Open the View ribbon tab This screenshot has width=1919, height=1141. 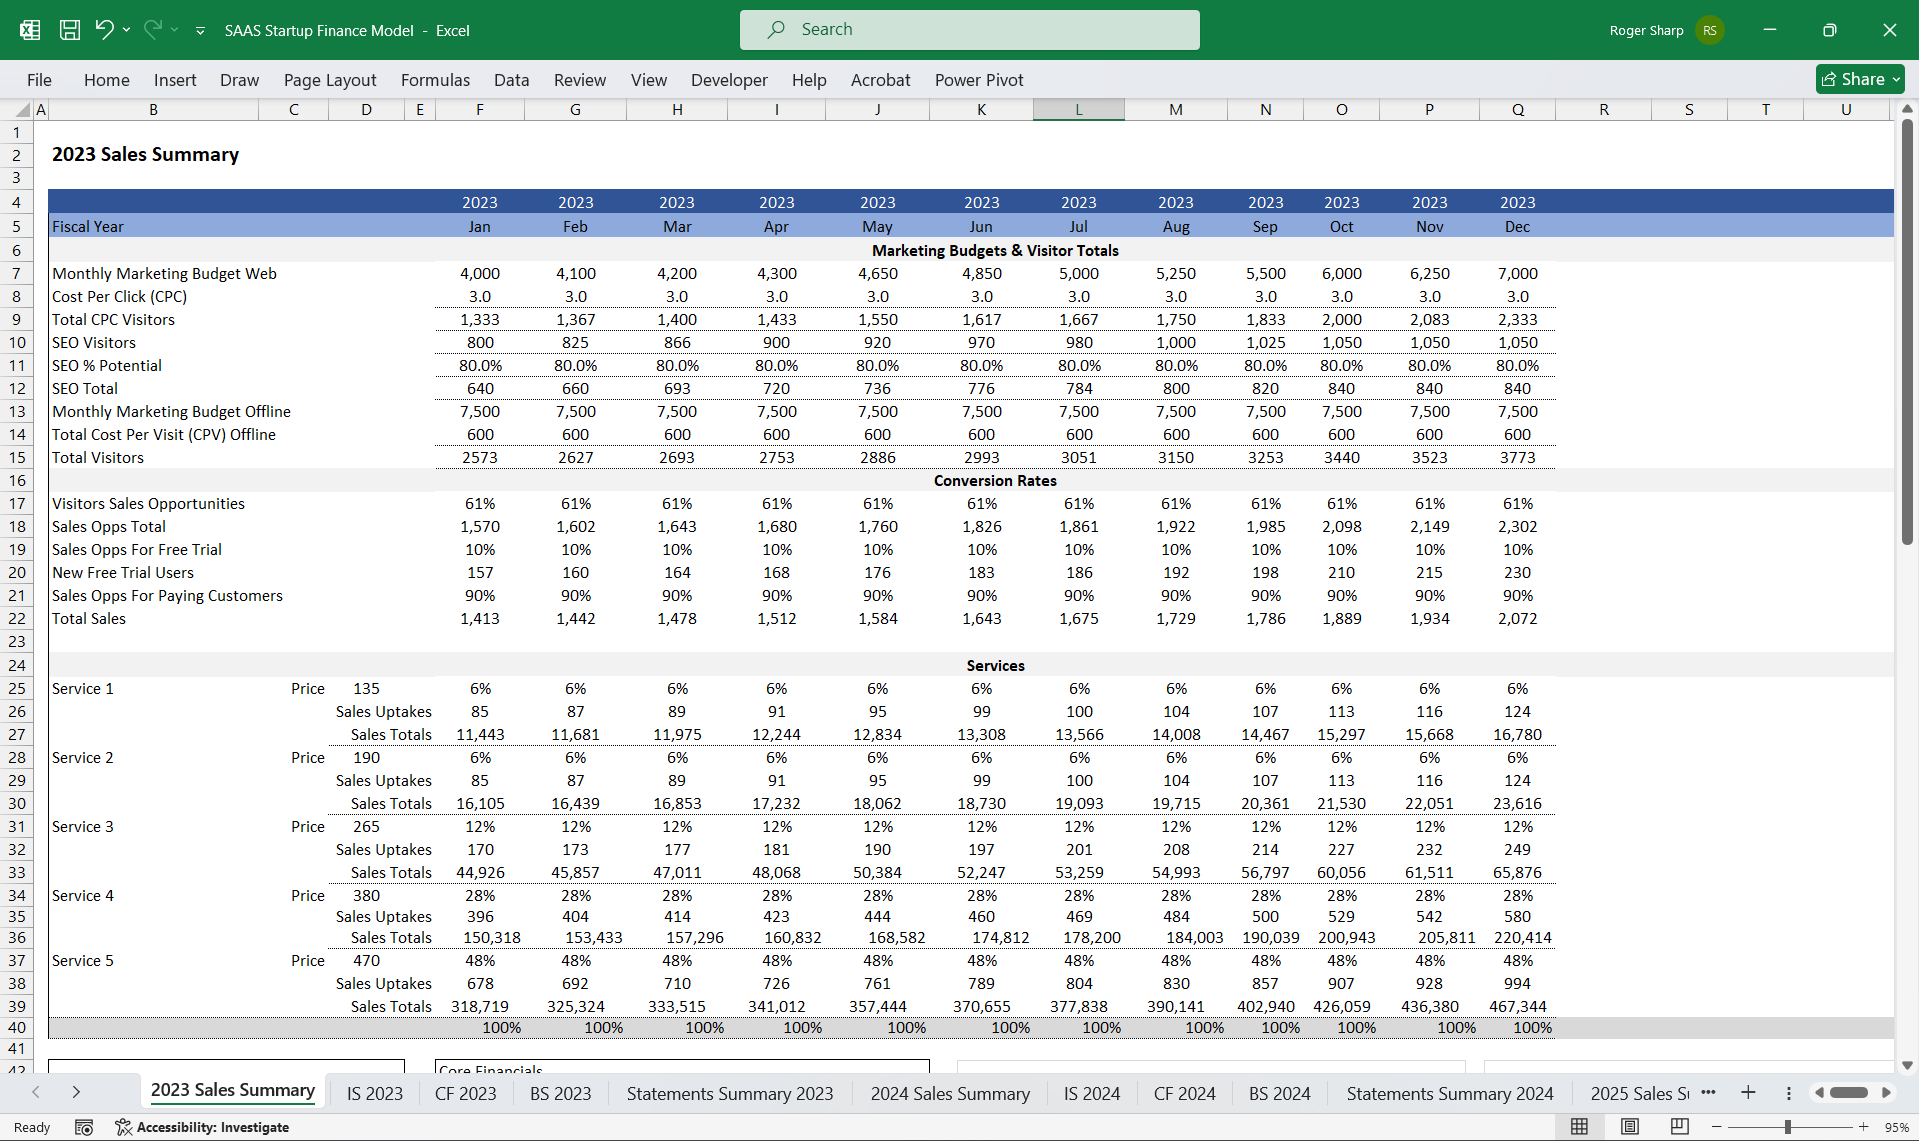pos(649,80)
